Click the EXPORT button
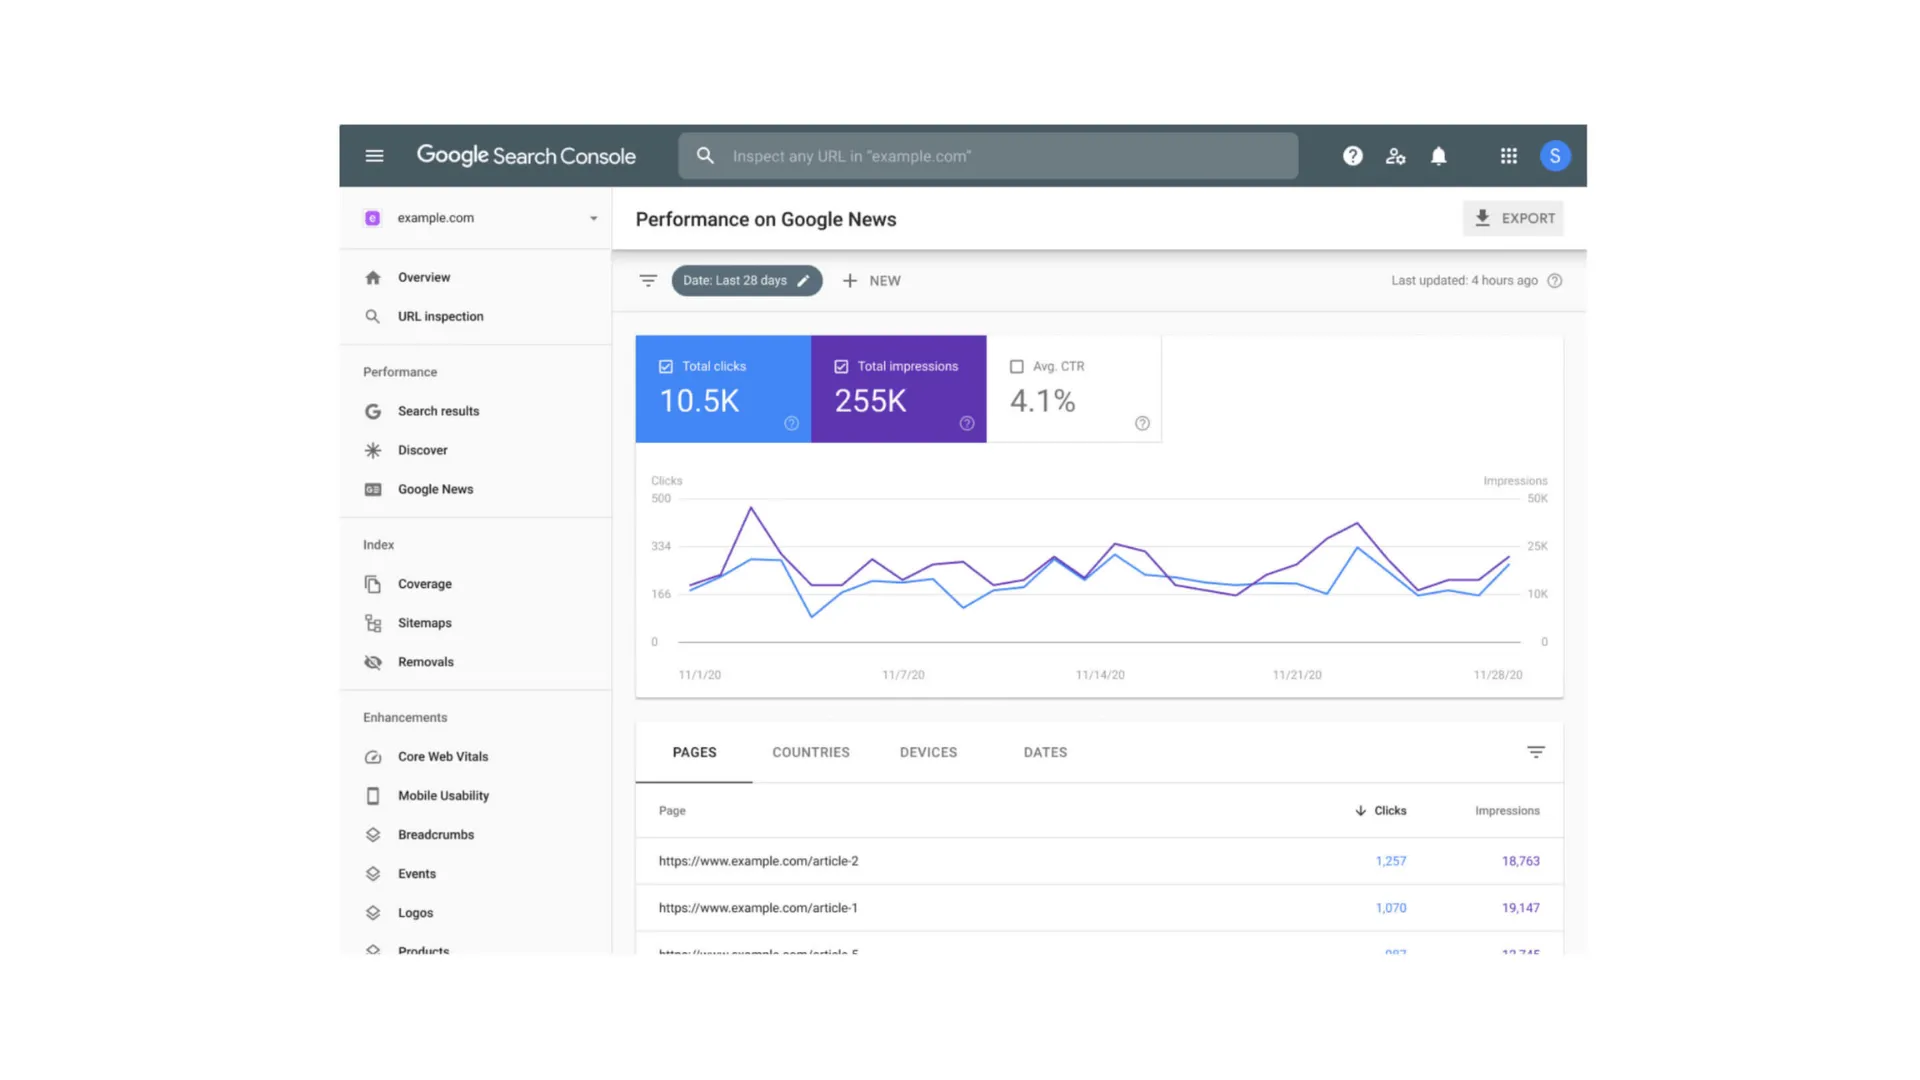The image size is (1920, 1080). click(x=1513, y=218)
